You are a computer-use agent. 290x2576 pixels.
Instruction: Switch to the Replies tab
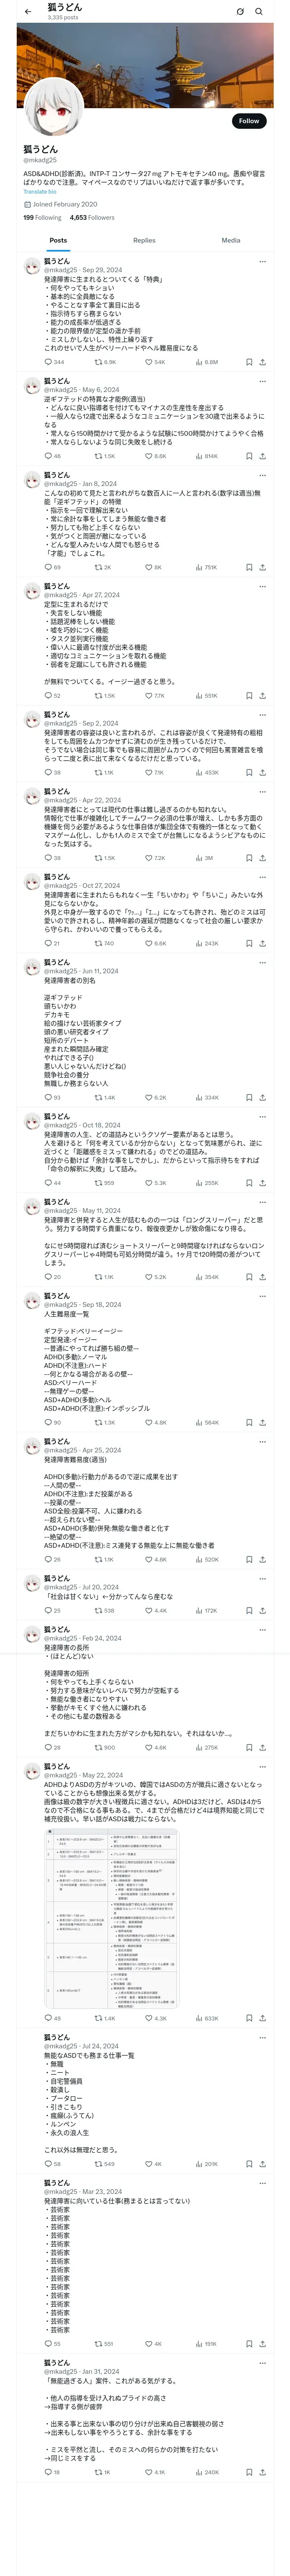point(144,240)
